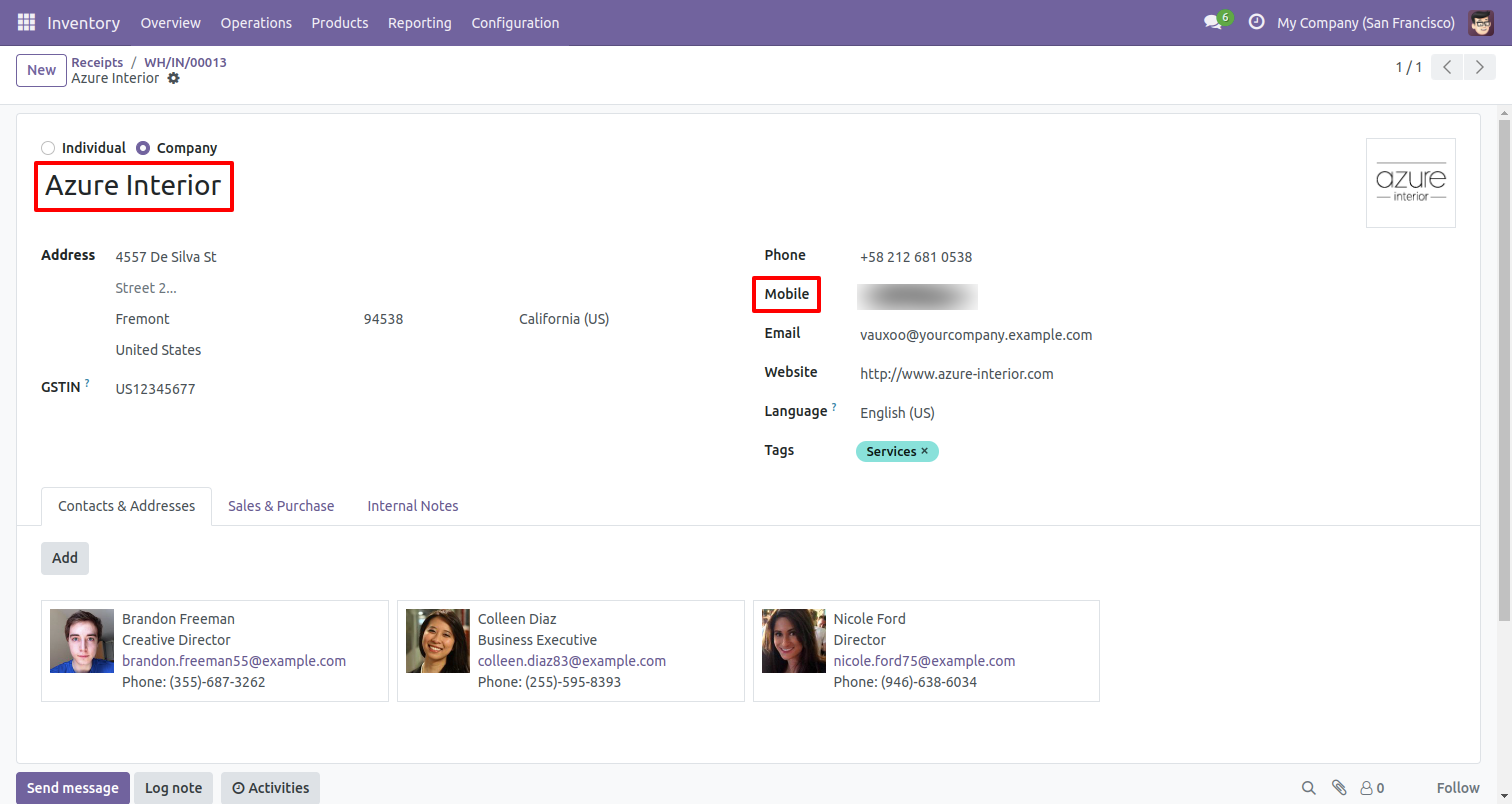Click the Inventory app title
The image size is (1512, 804).
tap(84, 22)
